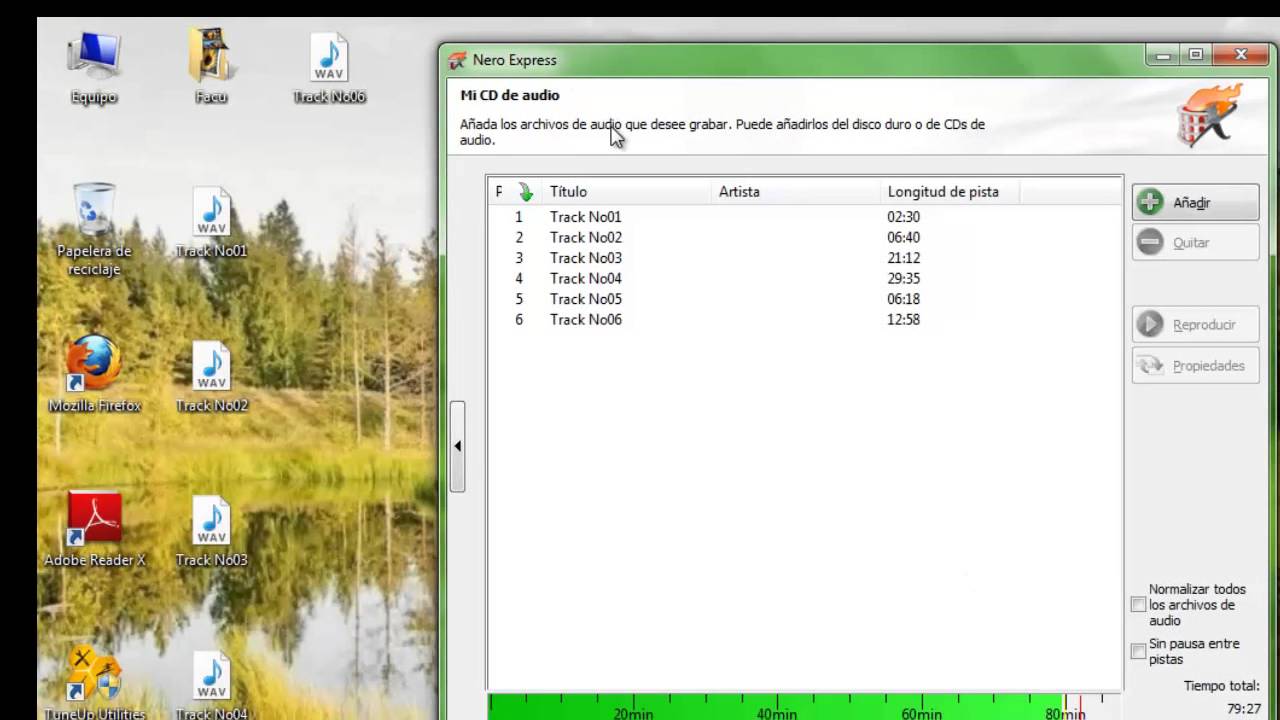This screenshot has width=1280, height=720.
Task: Open the Equipo desktop icon
Action: click(x=94, y=67)
